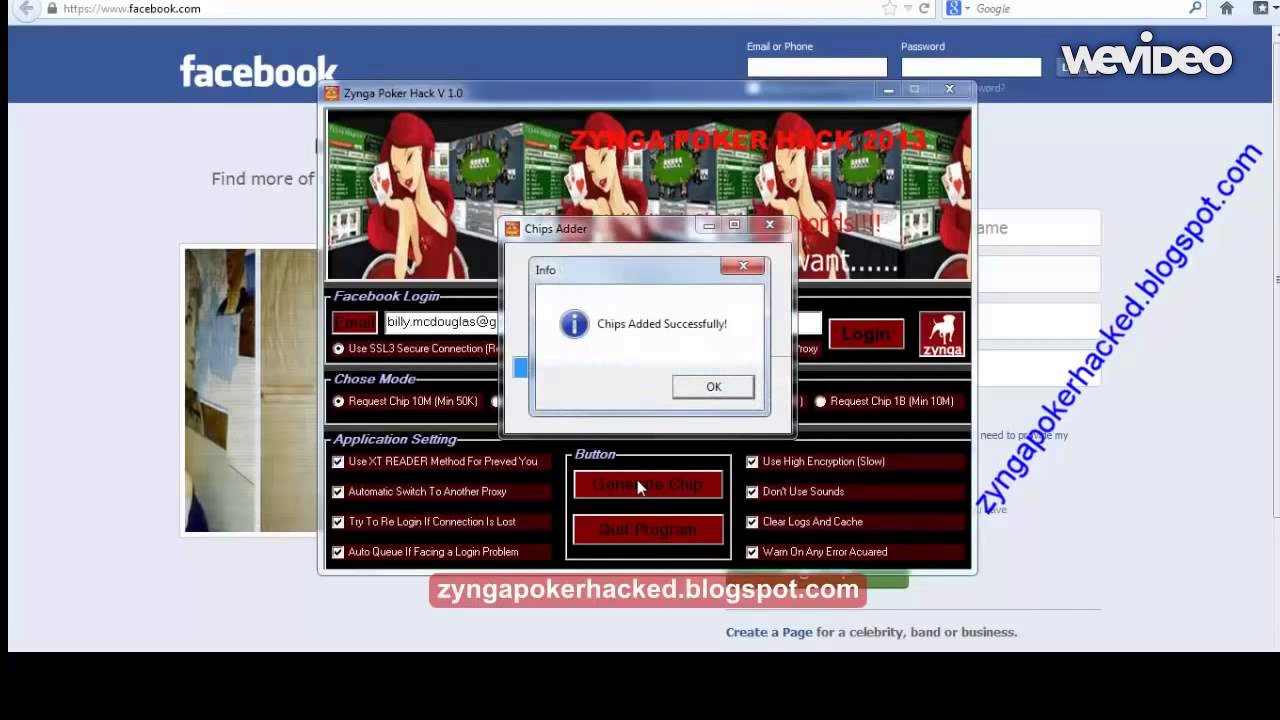The height and width of the screenshot is (720, 1280).
Task: Click the red Login button
Action: pos(866,334)
